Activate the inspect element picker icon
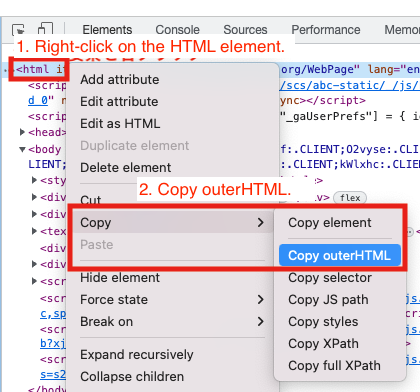Viewport: 420px width, 392px height. [18, 29]
